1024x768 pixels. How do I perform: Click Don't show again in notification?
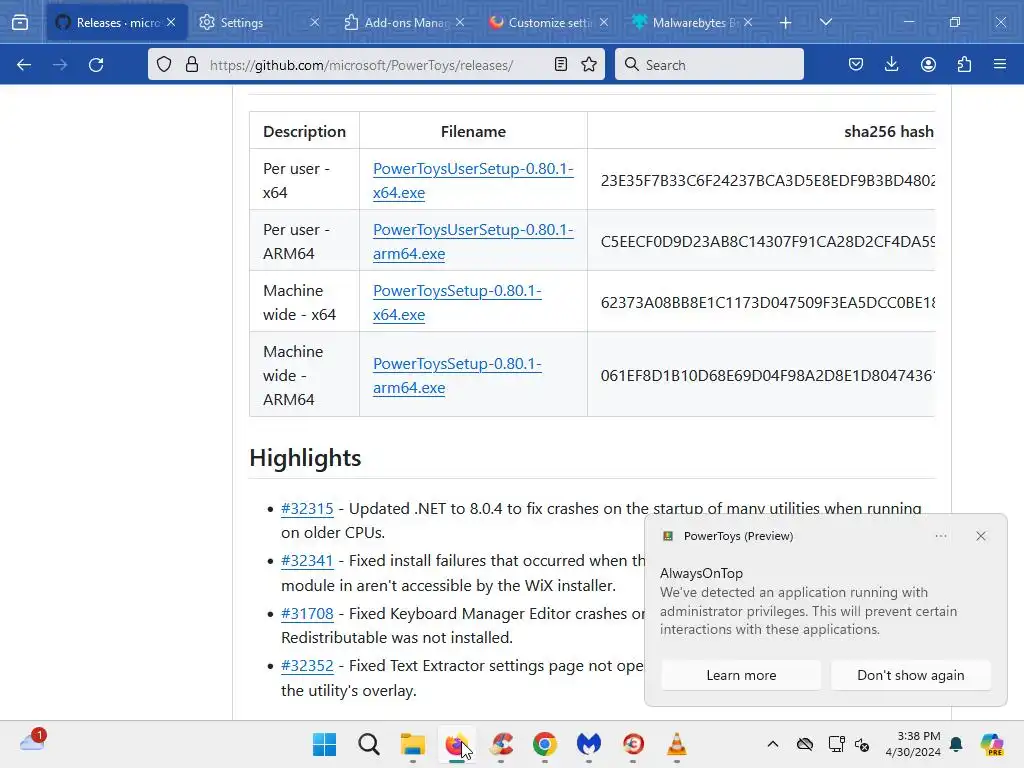pos(910,675)
